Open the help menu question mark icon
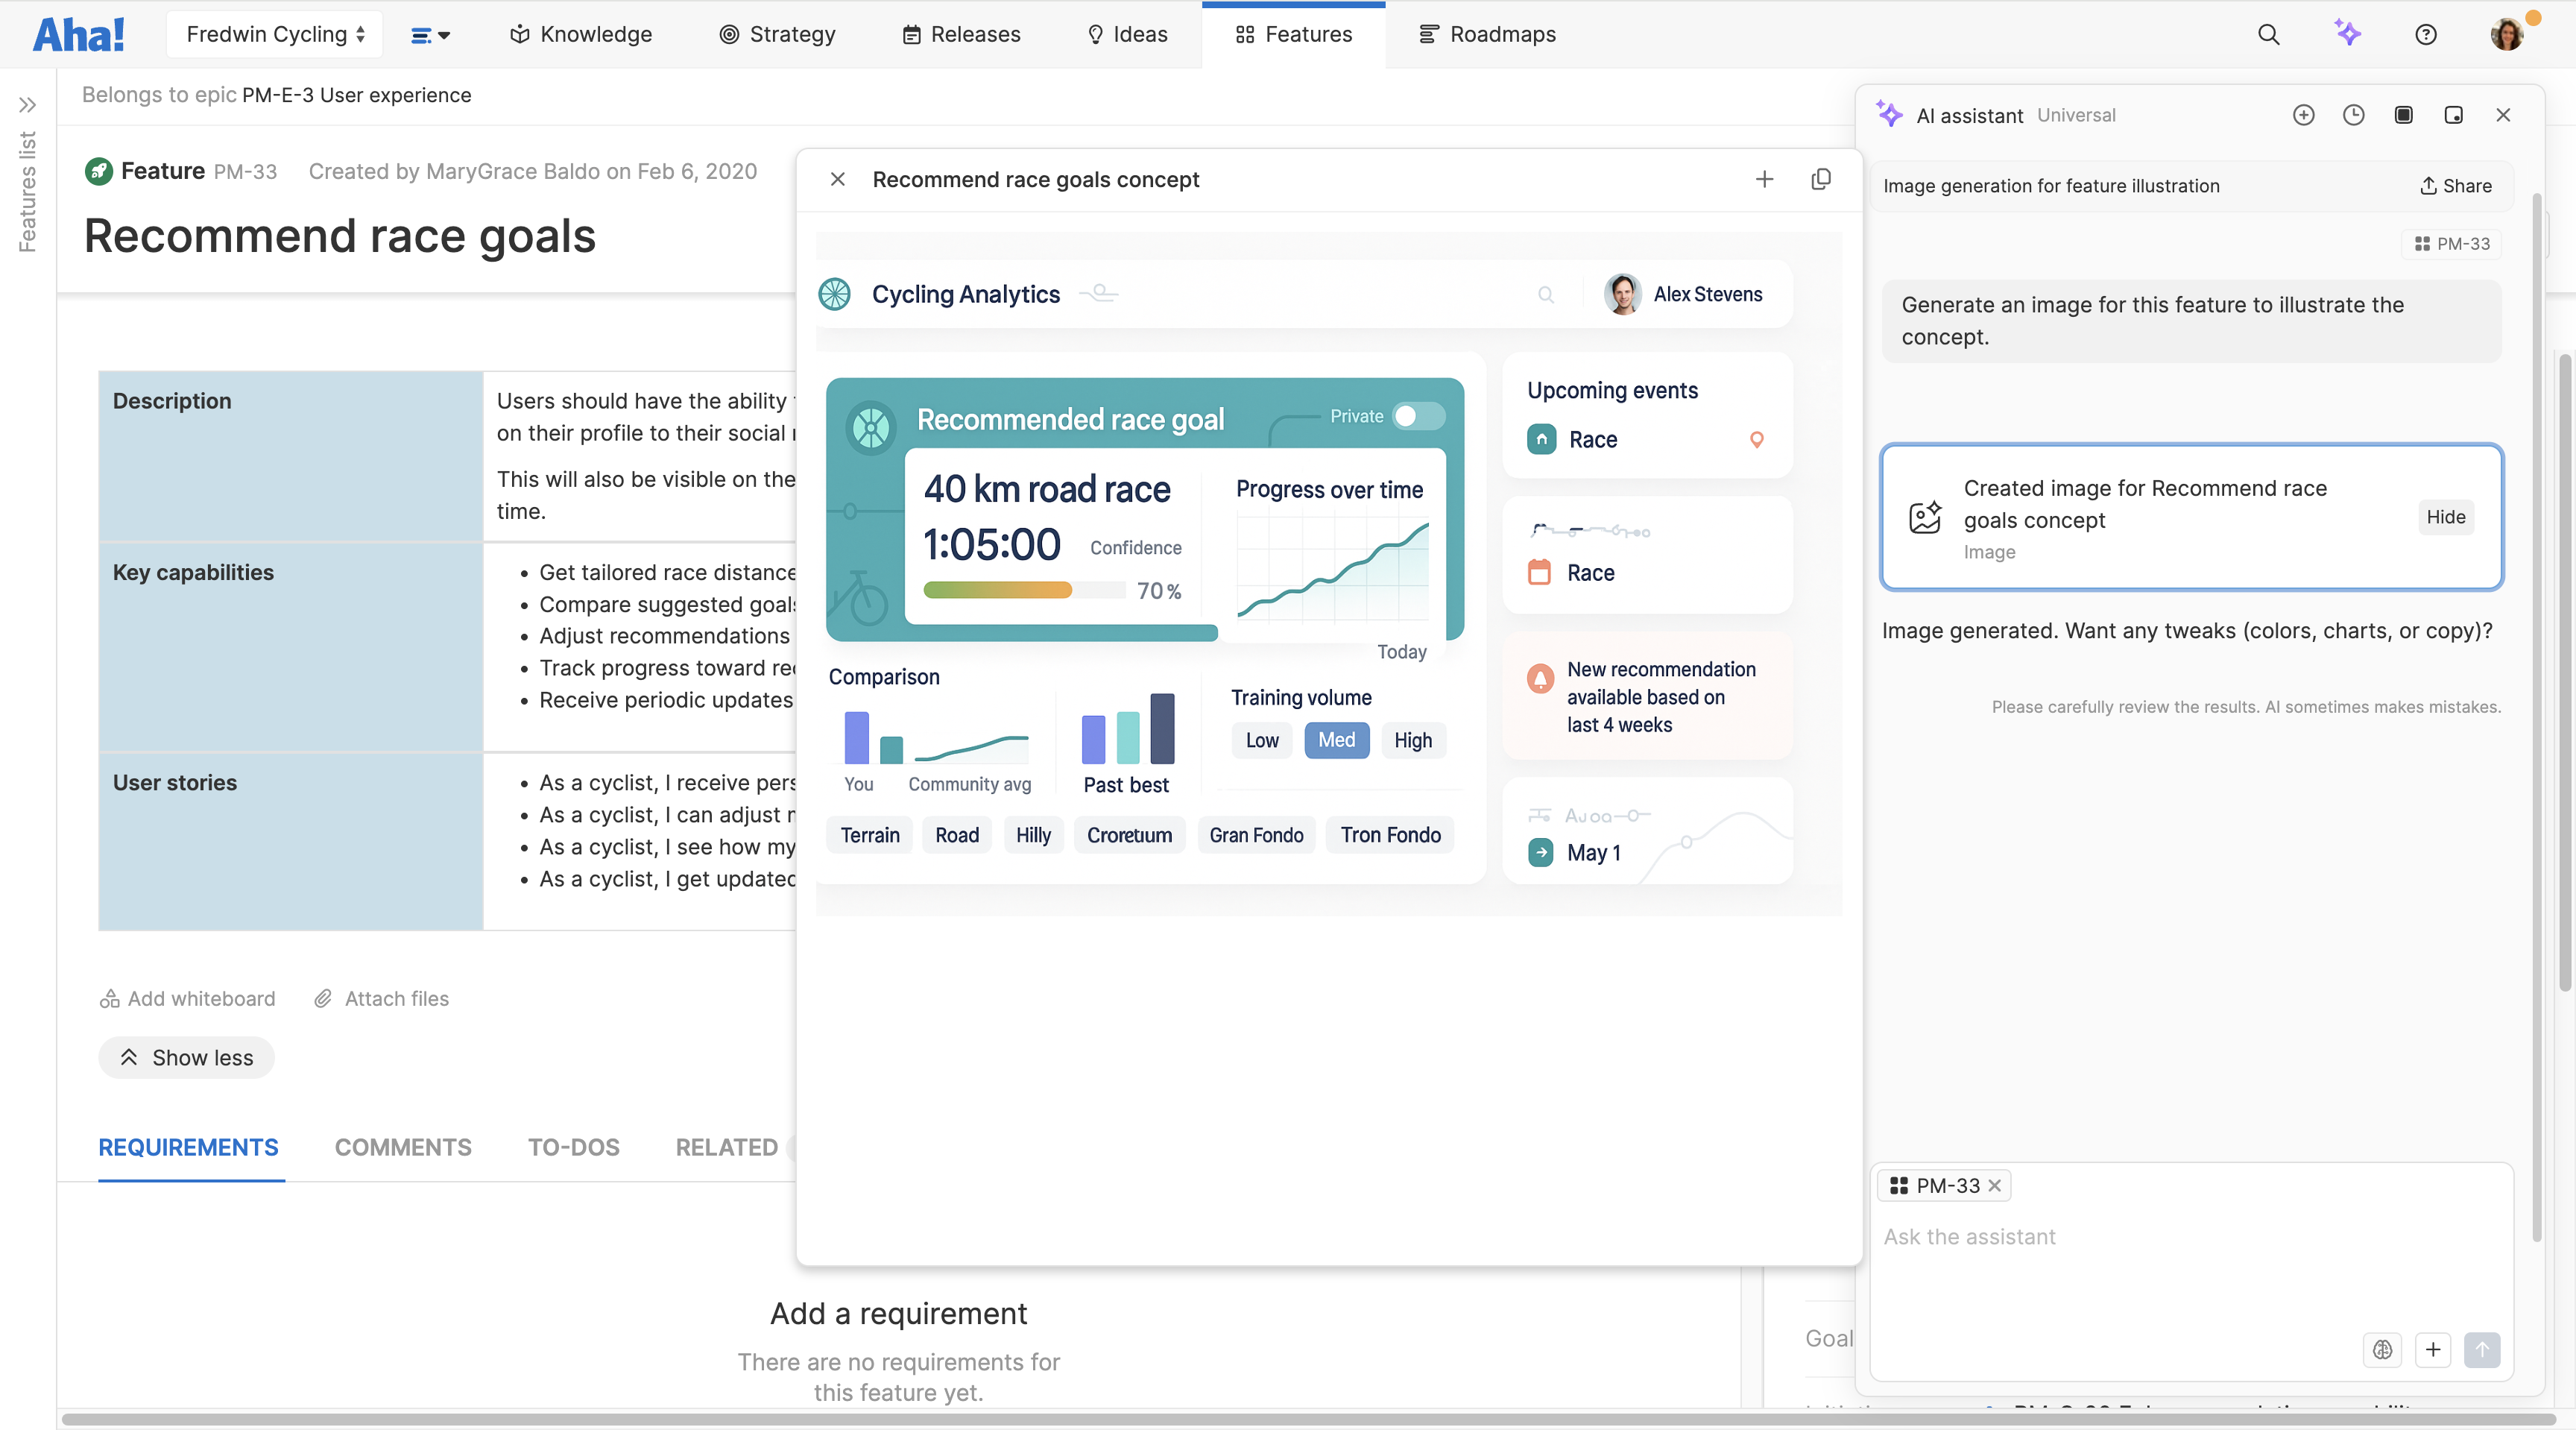Screen dimensions: 2576x1430 2426,33
